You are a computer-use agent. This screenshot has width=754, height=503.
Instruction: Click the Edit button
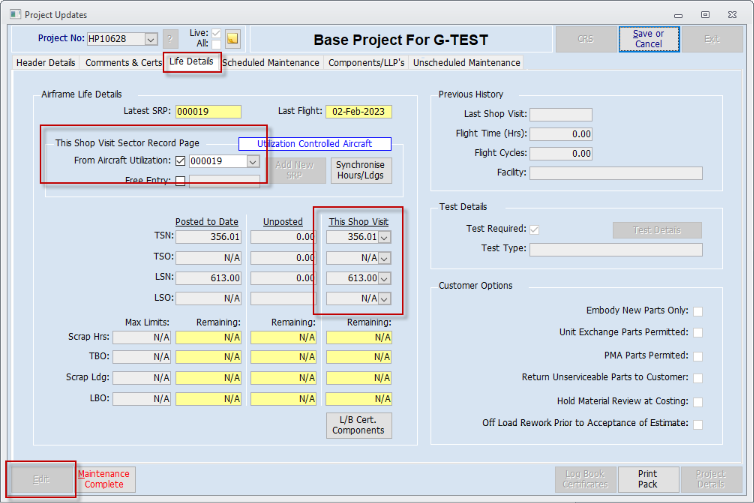[x=41, y=479]
